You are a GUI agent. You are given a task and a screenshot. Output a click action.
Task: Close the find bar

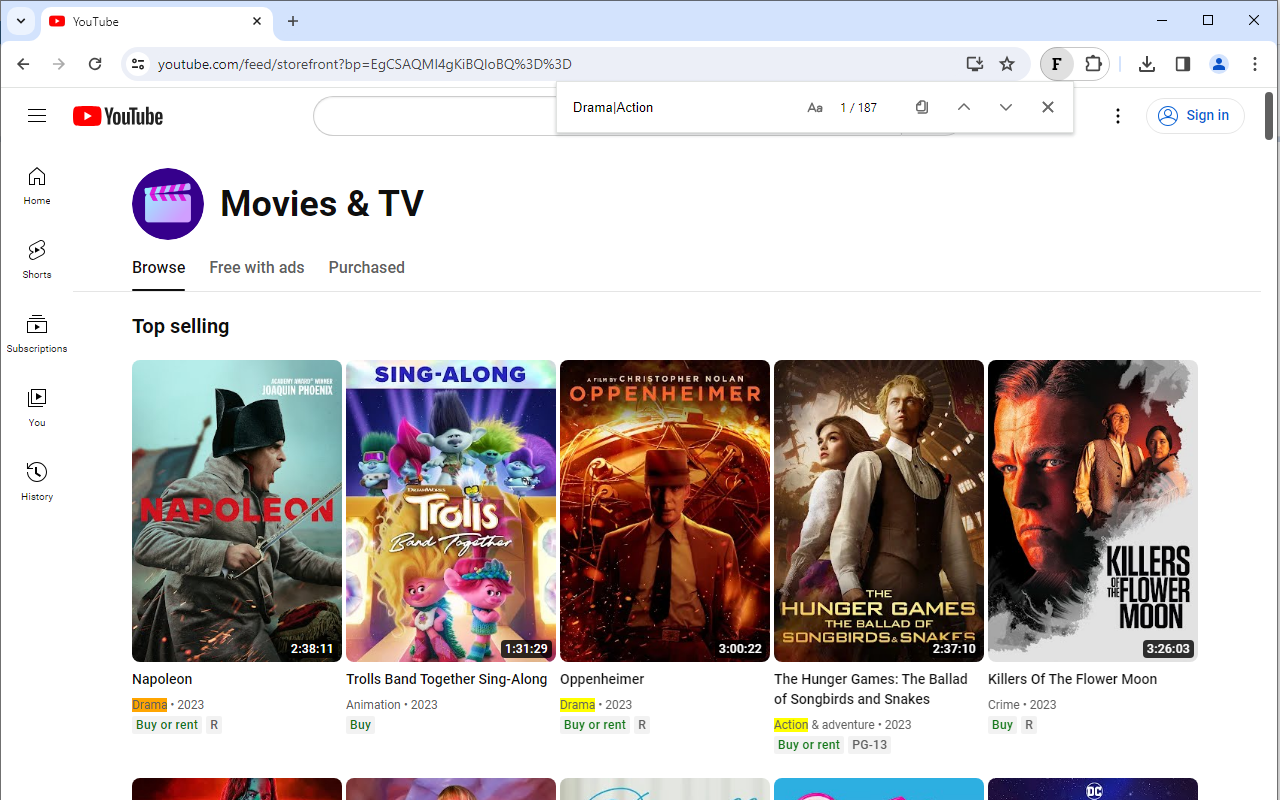(1048, 107)
